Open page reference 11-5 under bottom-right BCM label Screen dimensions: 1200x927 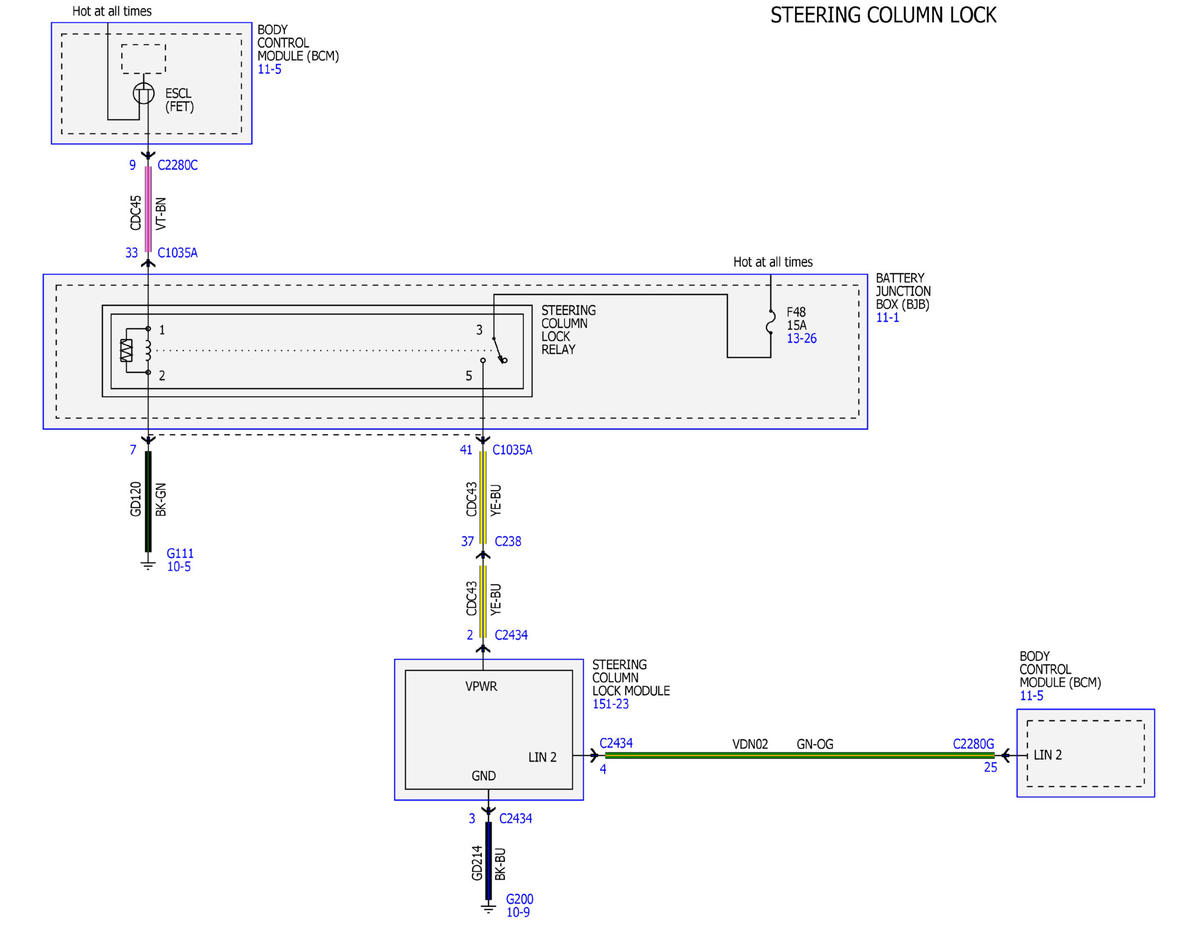1032,696
